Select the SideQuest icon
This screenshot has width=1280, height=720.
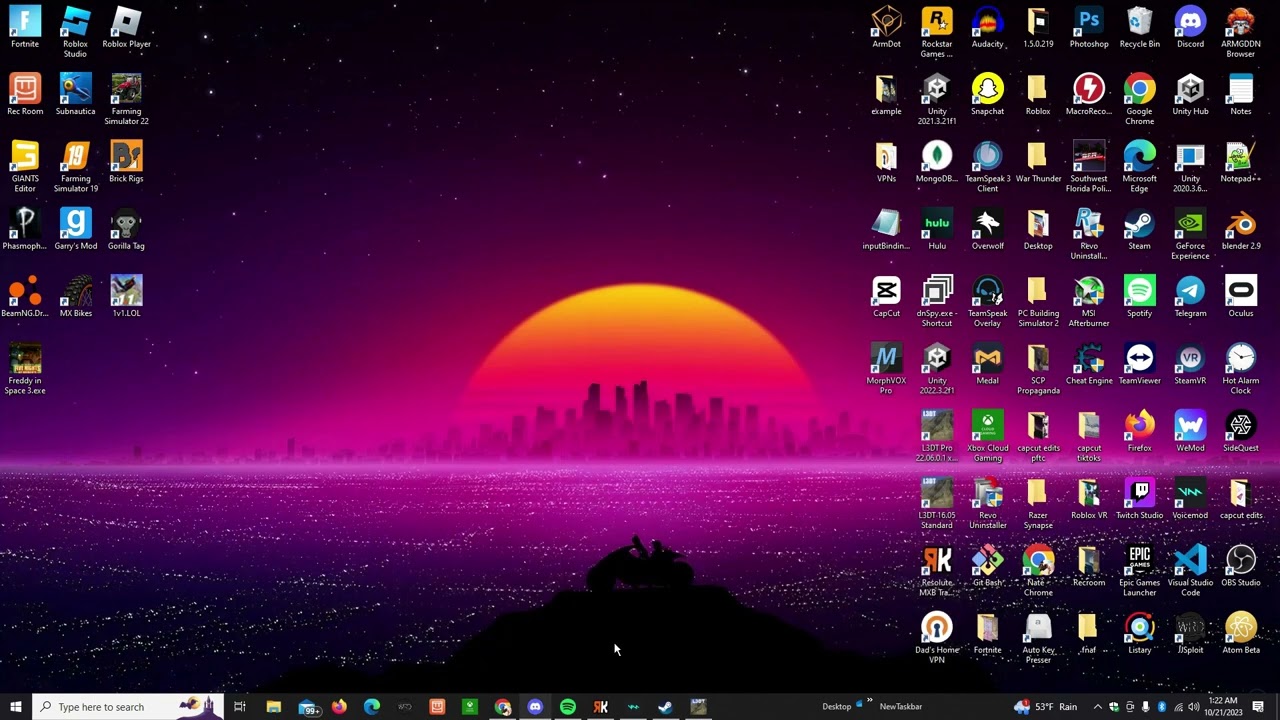(1241, 431)
